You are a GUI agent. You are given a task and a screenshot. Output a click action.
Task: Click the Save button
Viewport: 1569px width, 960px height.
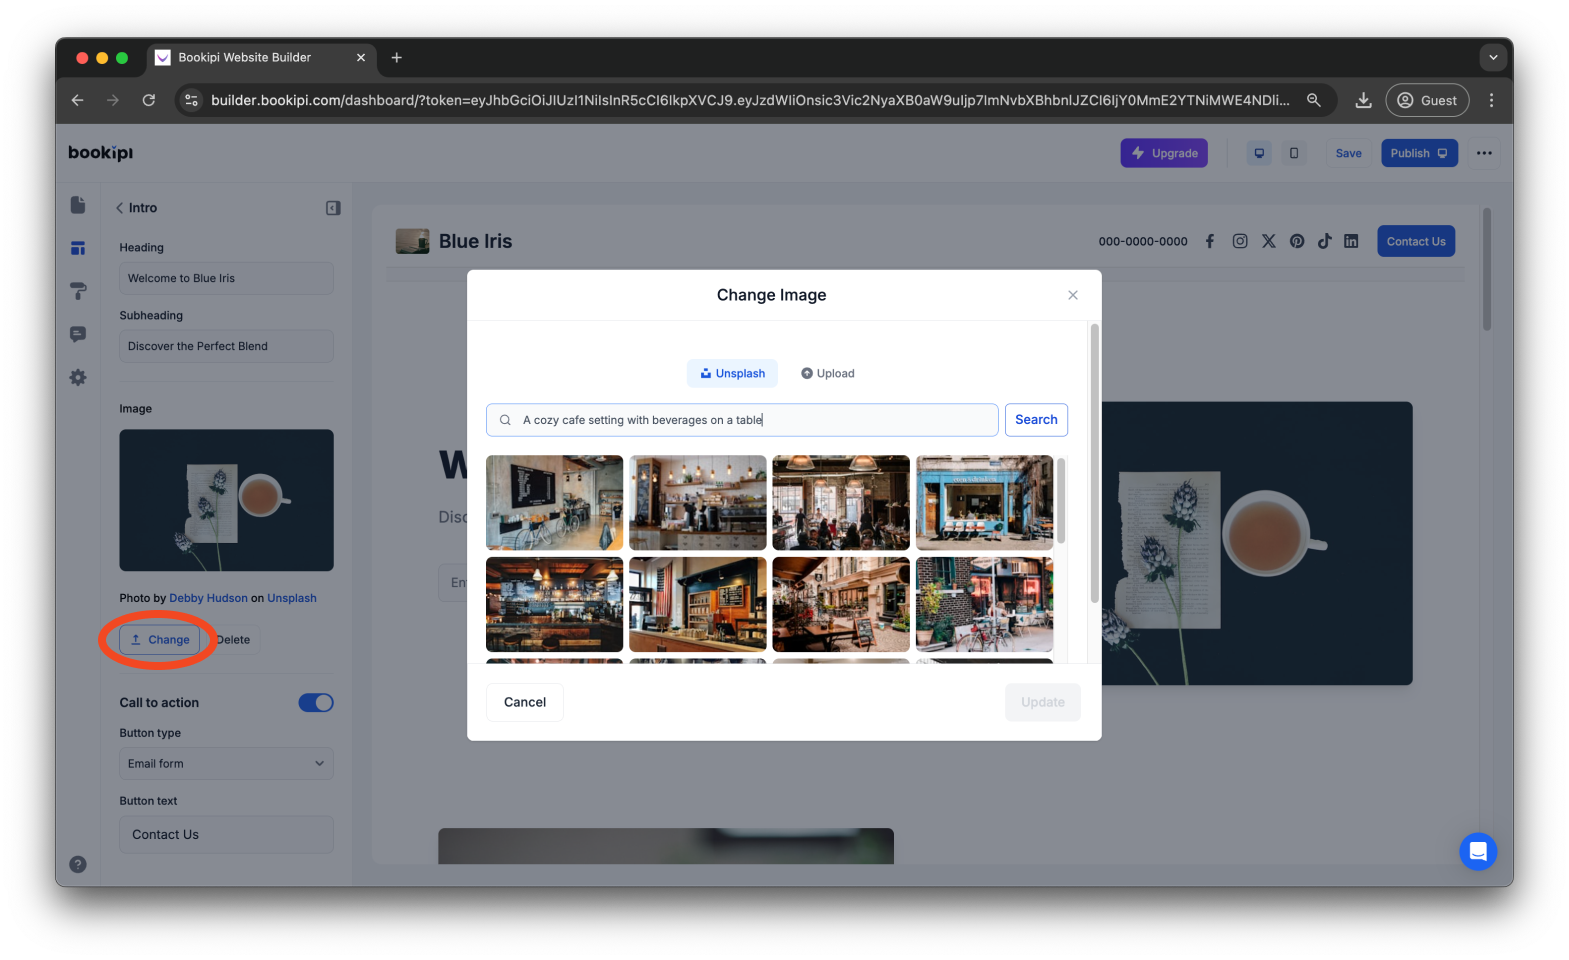[x=1348, y=153]
